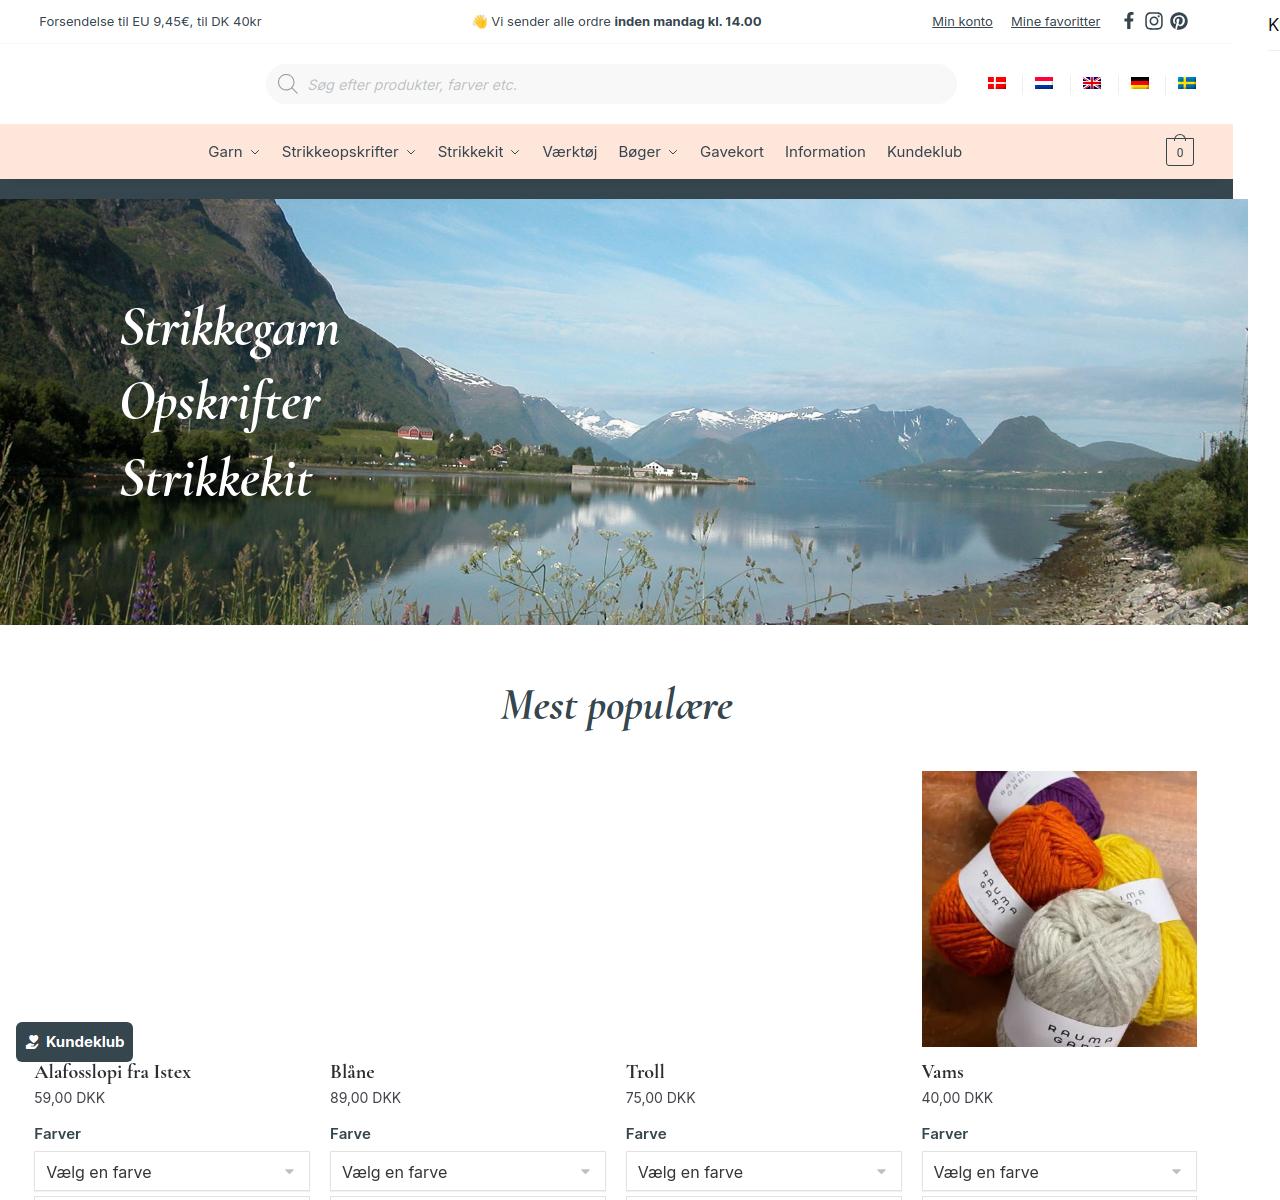Open Vælg en farve dropdown for Vams
The height and width of the screenshot is (1200, 1280).
[1059, 1172]
